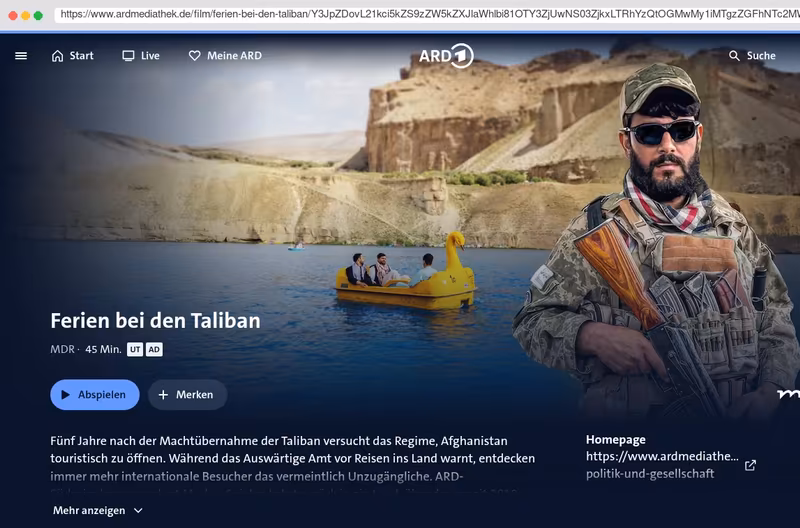Maximize the window with green button

tap(38, 15)
